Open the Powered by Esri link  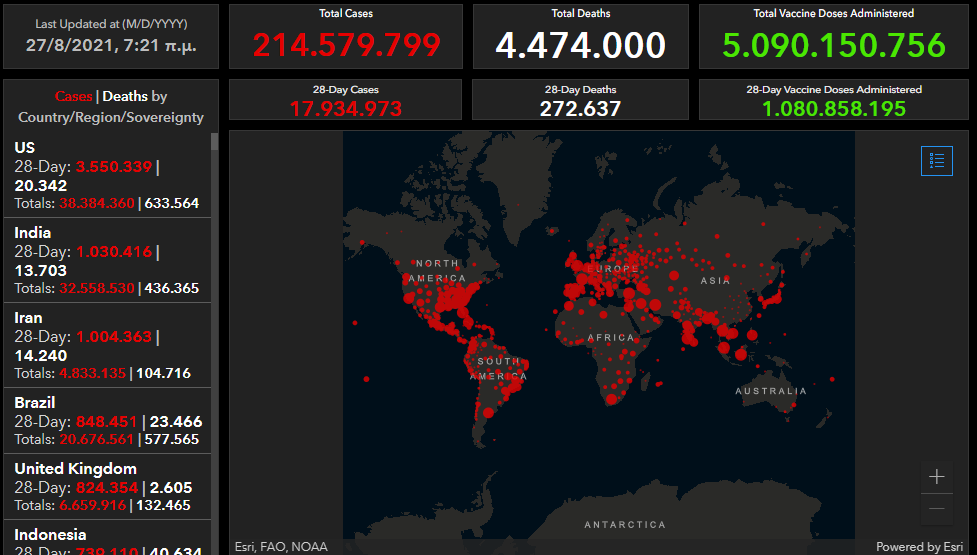coord(919,547)
